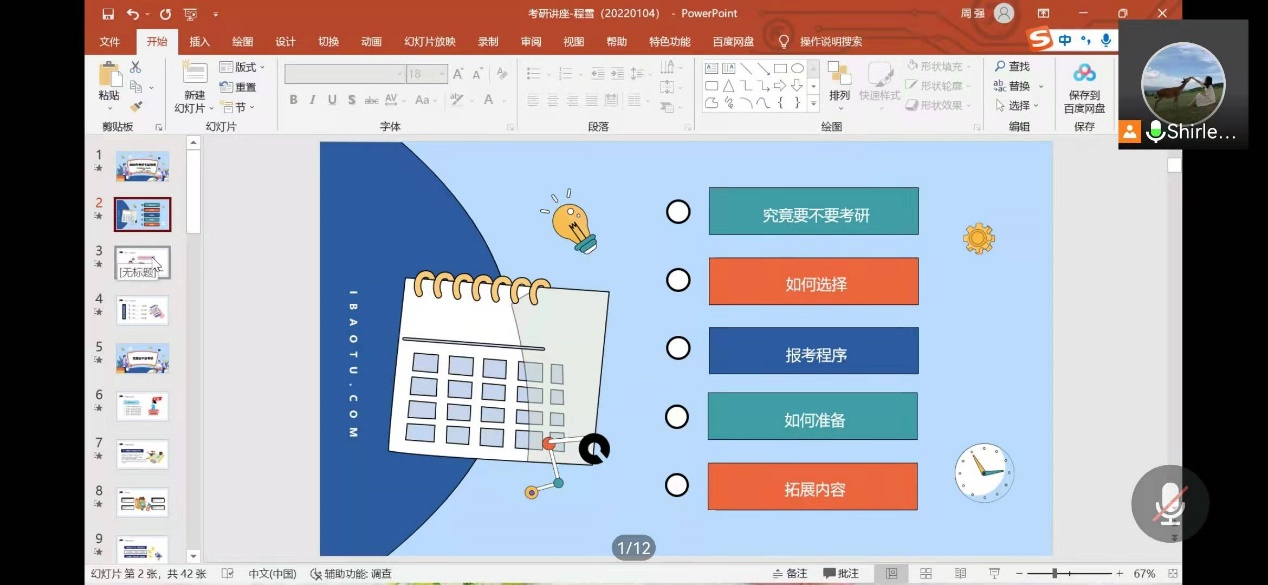The width and height of the screenshot is (1268, 585).
Task: Click the Reset (重置) slide button
Action: click(x=240, y=87)
